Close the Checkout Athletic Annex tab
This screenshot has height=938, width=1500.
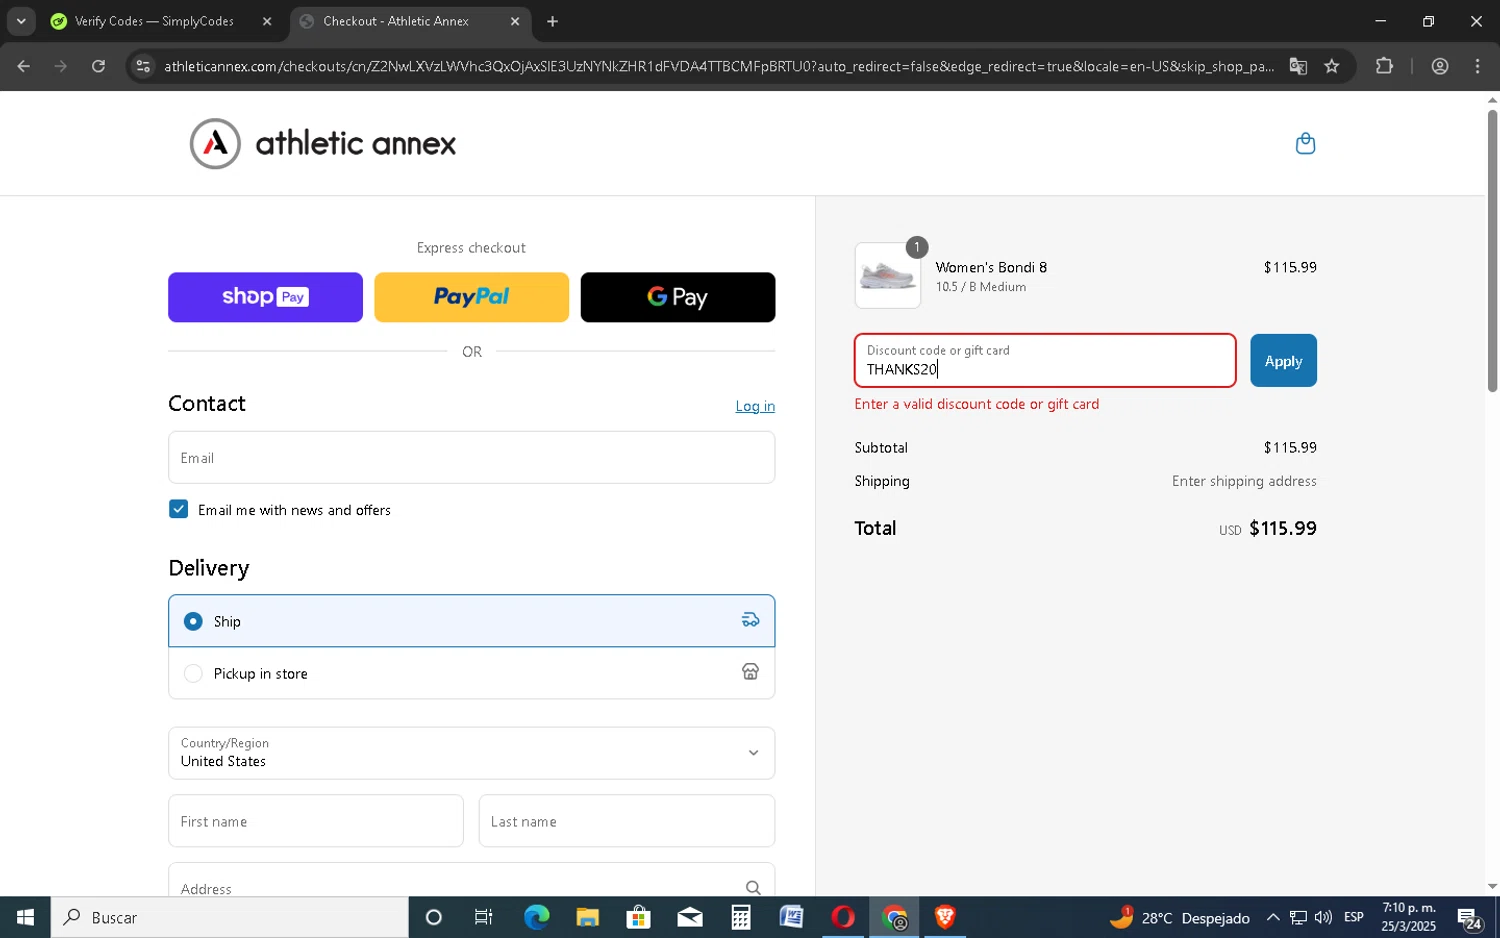pos(515,21)
